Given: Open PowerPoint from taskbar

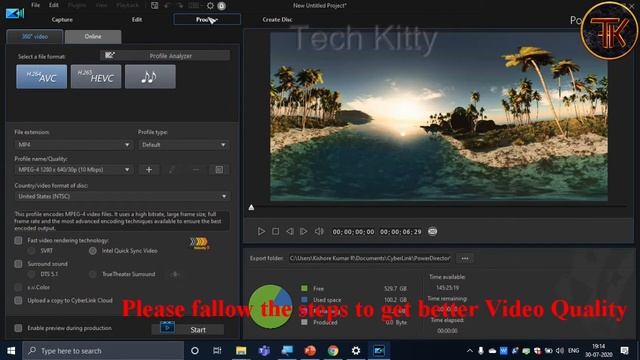Looking at the screenshot, I should click(310, 351).
